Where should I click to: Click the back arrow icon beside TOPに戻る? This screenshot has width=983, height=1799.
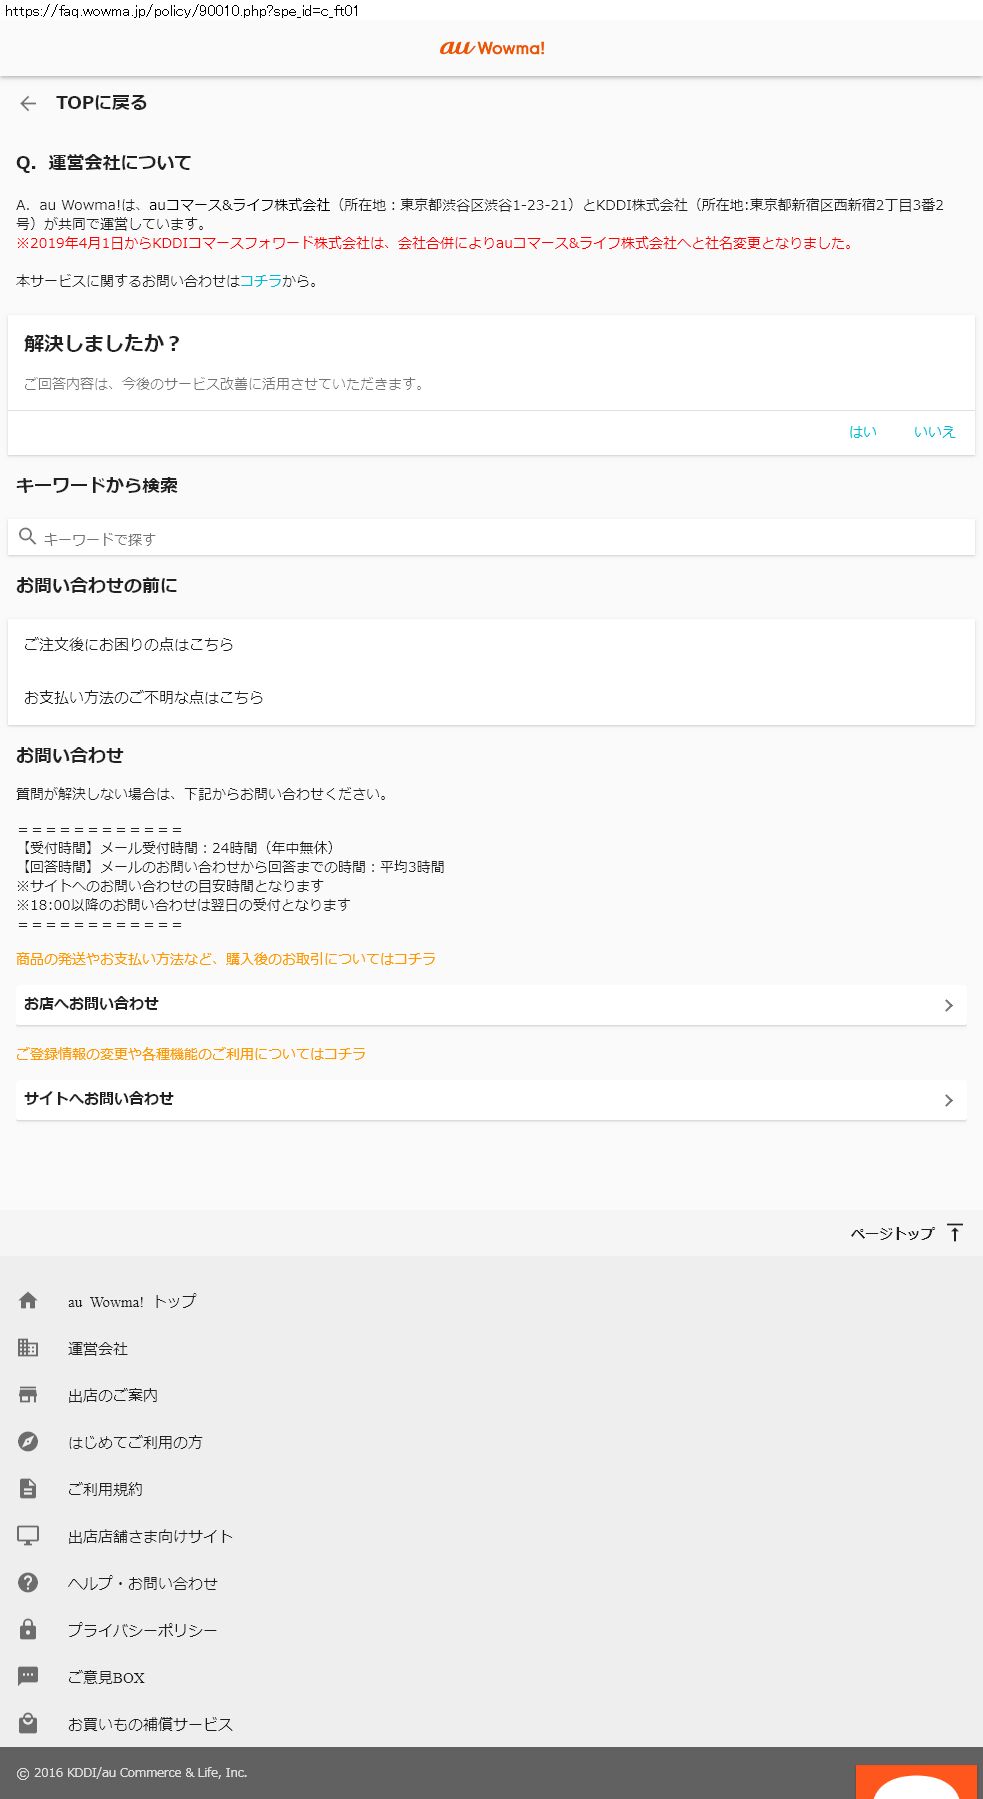(28, 103)
